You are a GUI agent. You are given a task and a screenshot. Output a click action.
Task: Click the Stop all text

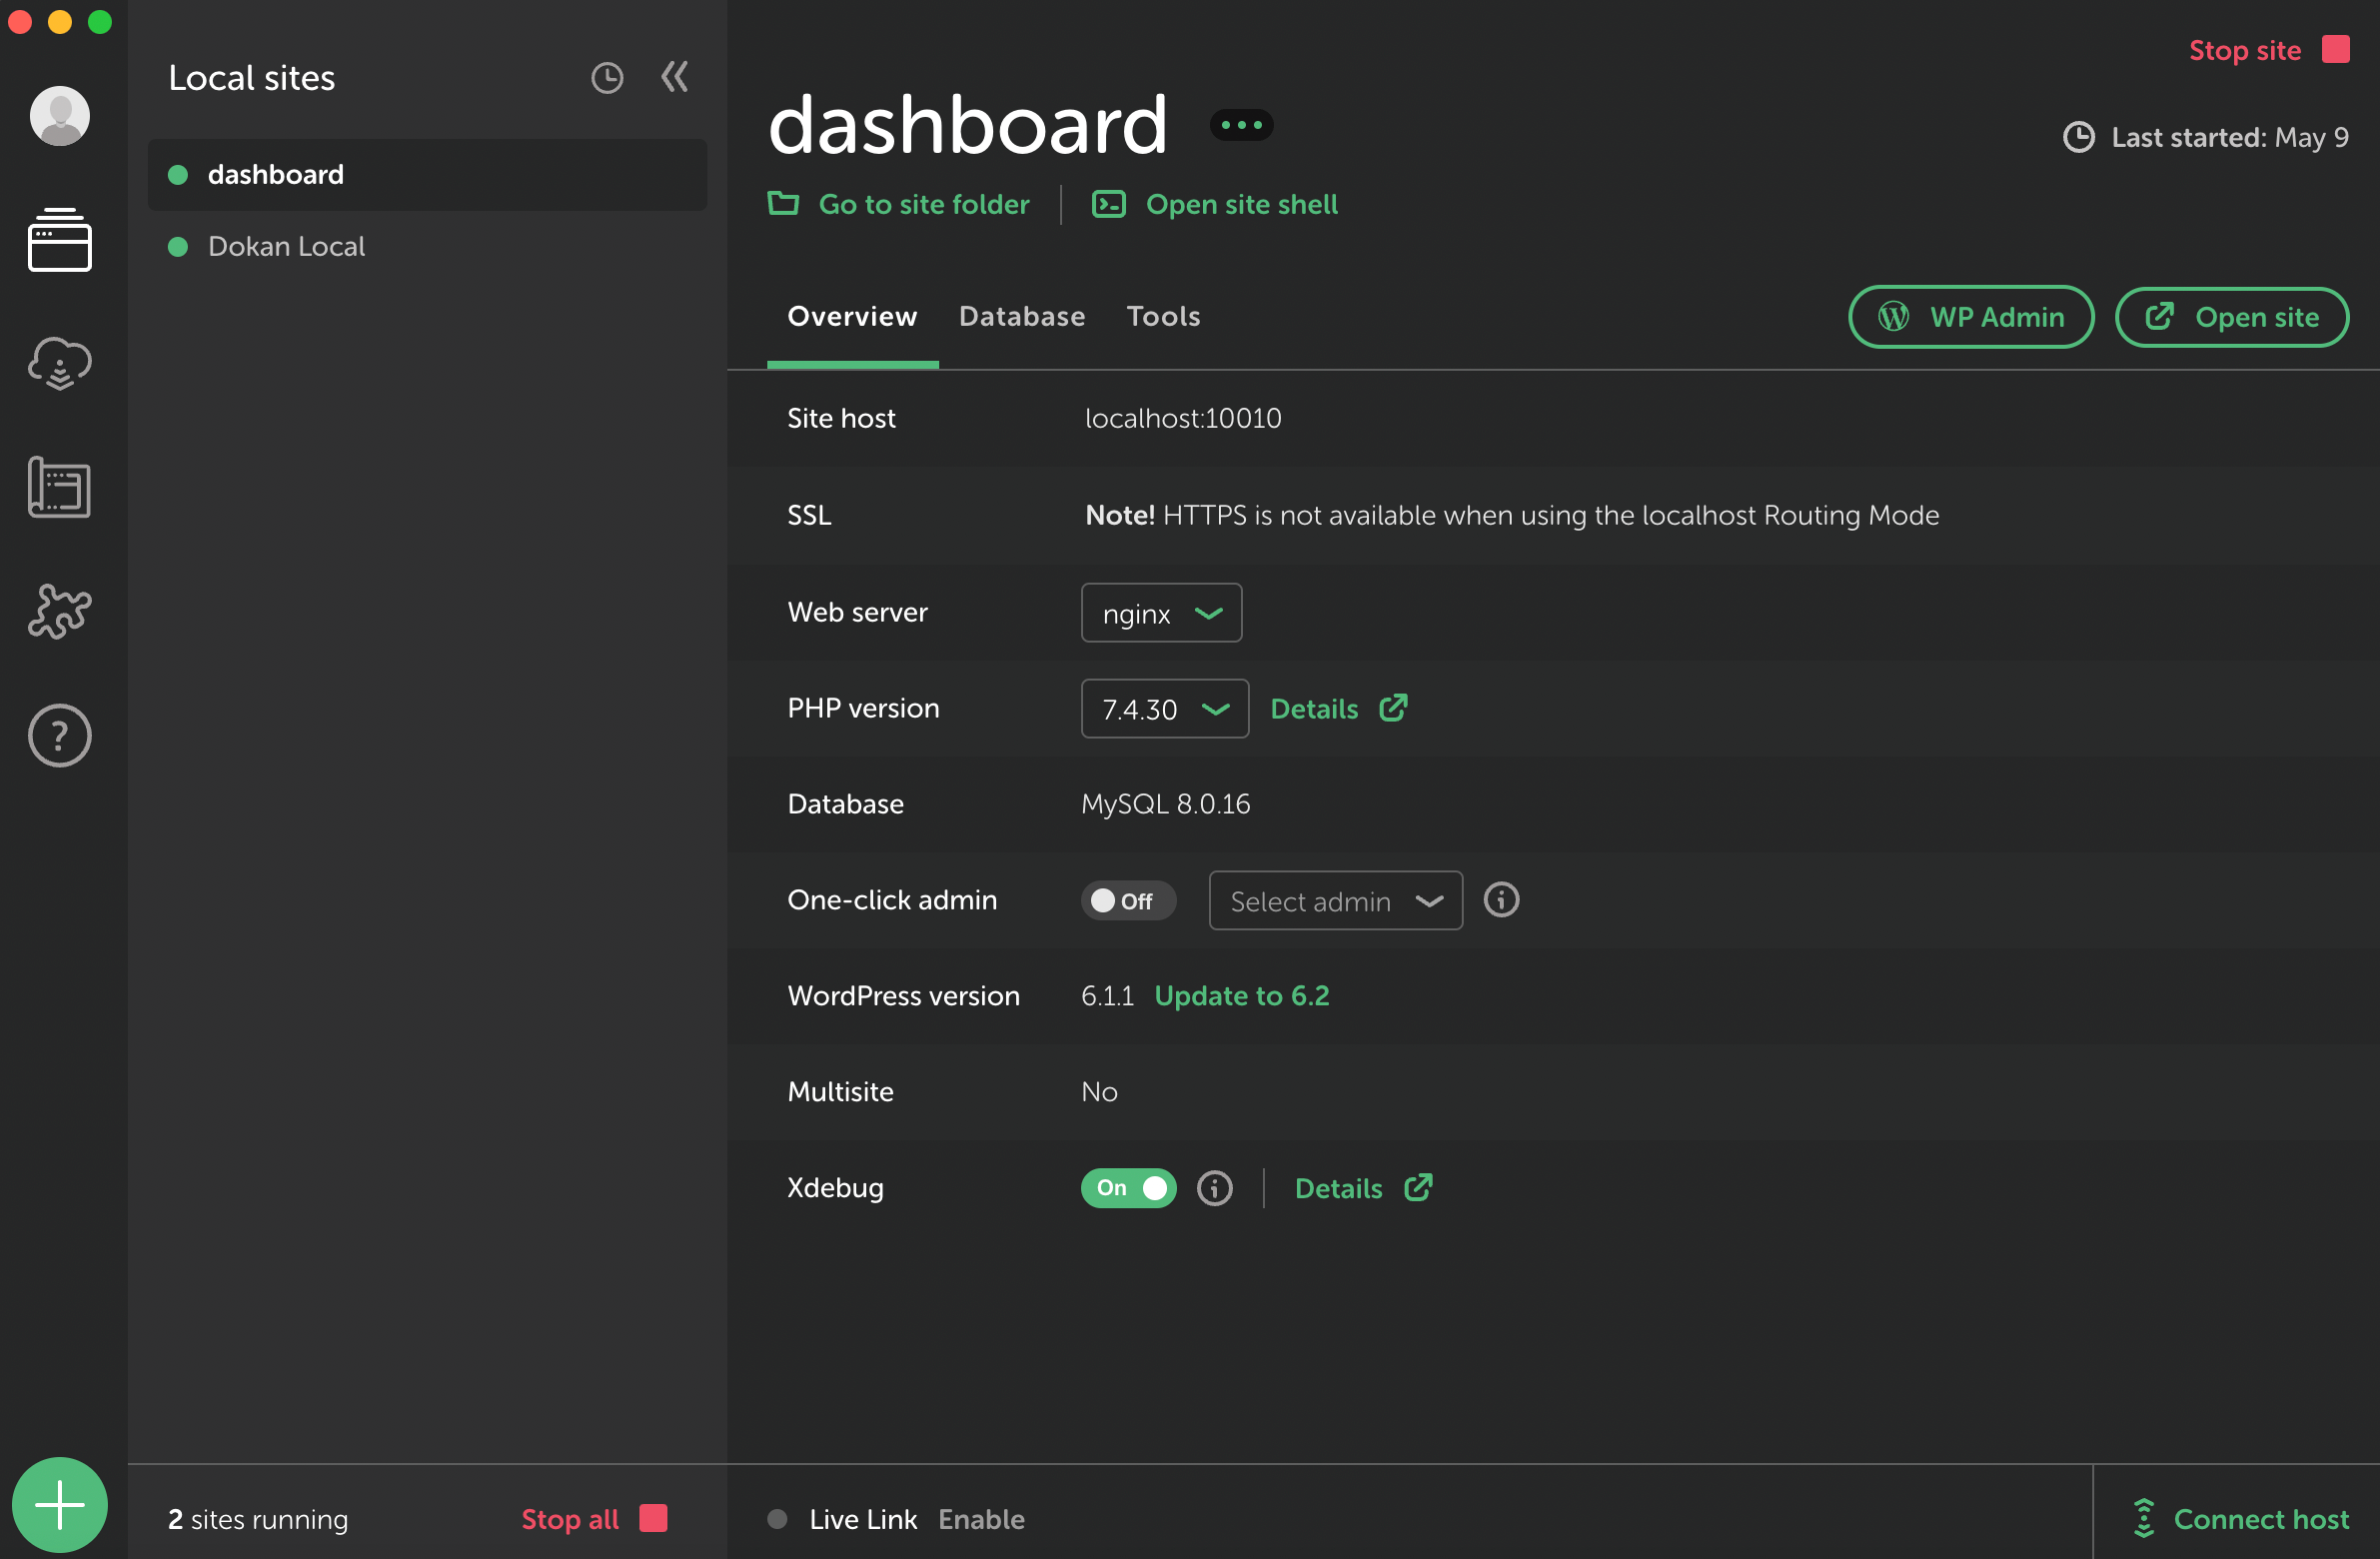(570, 1519)
